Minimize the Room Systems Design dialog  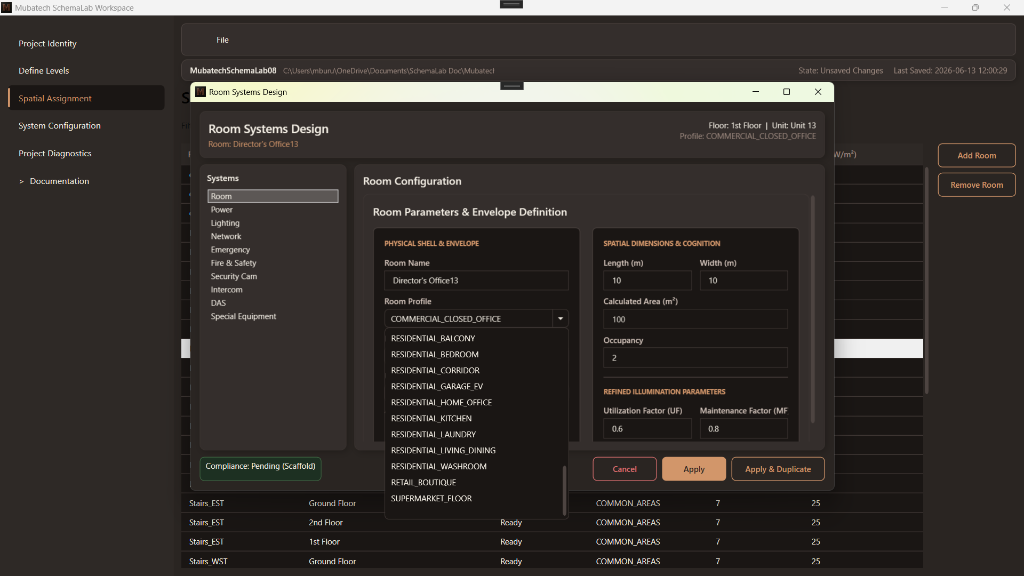(x=756, y=92)
